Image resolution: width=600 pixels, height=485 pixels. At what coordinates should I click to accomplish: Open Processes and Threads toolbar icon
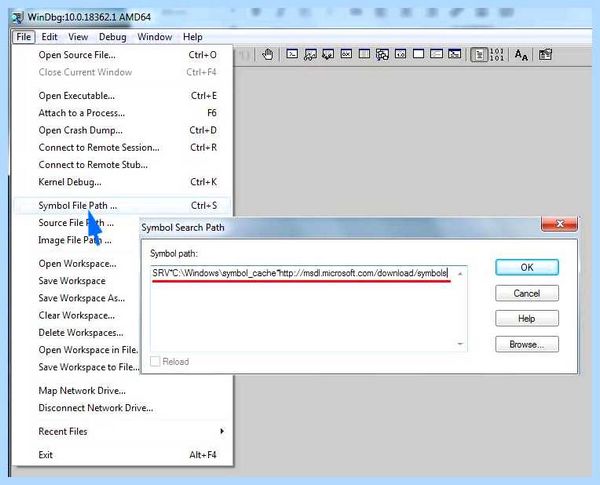[436, 54]
